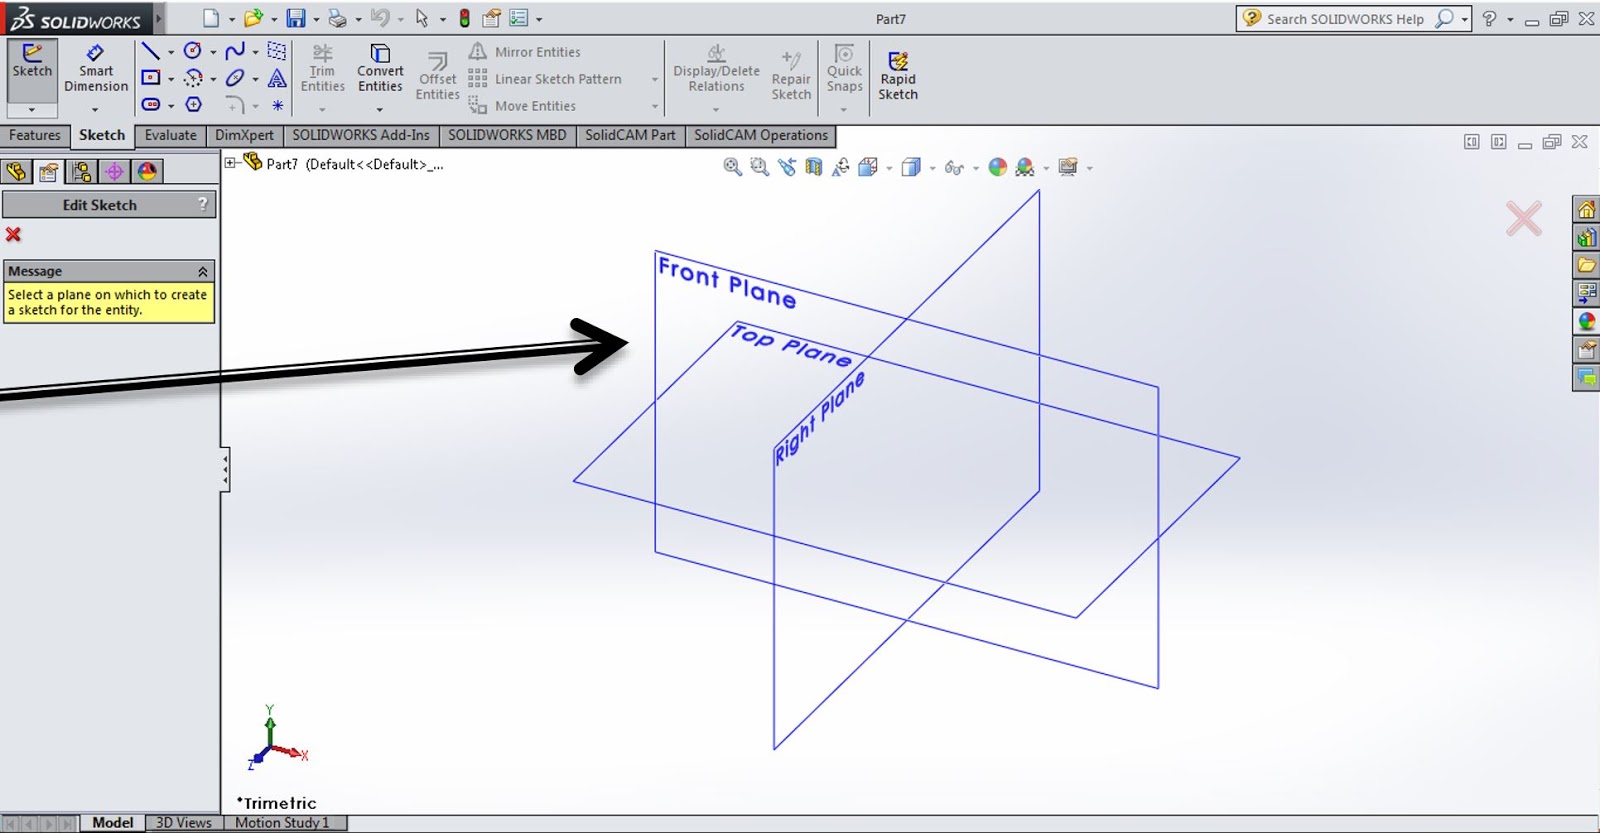This screenshot has width=1600, height=833.
Task: Click the Front Plane label in viewport
Action: [726, 282]
